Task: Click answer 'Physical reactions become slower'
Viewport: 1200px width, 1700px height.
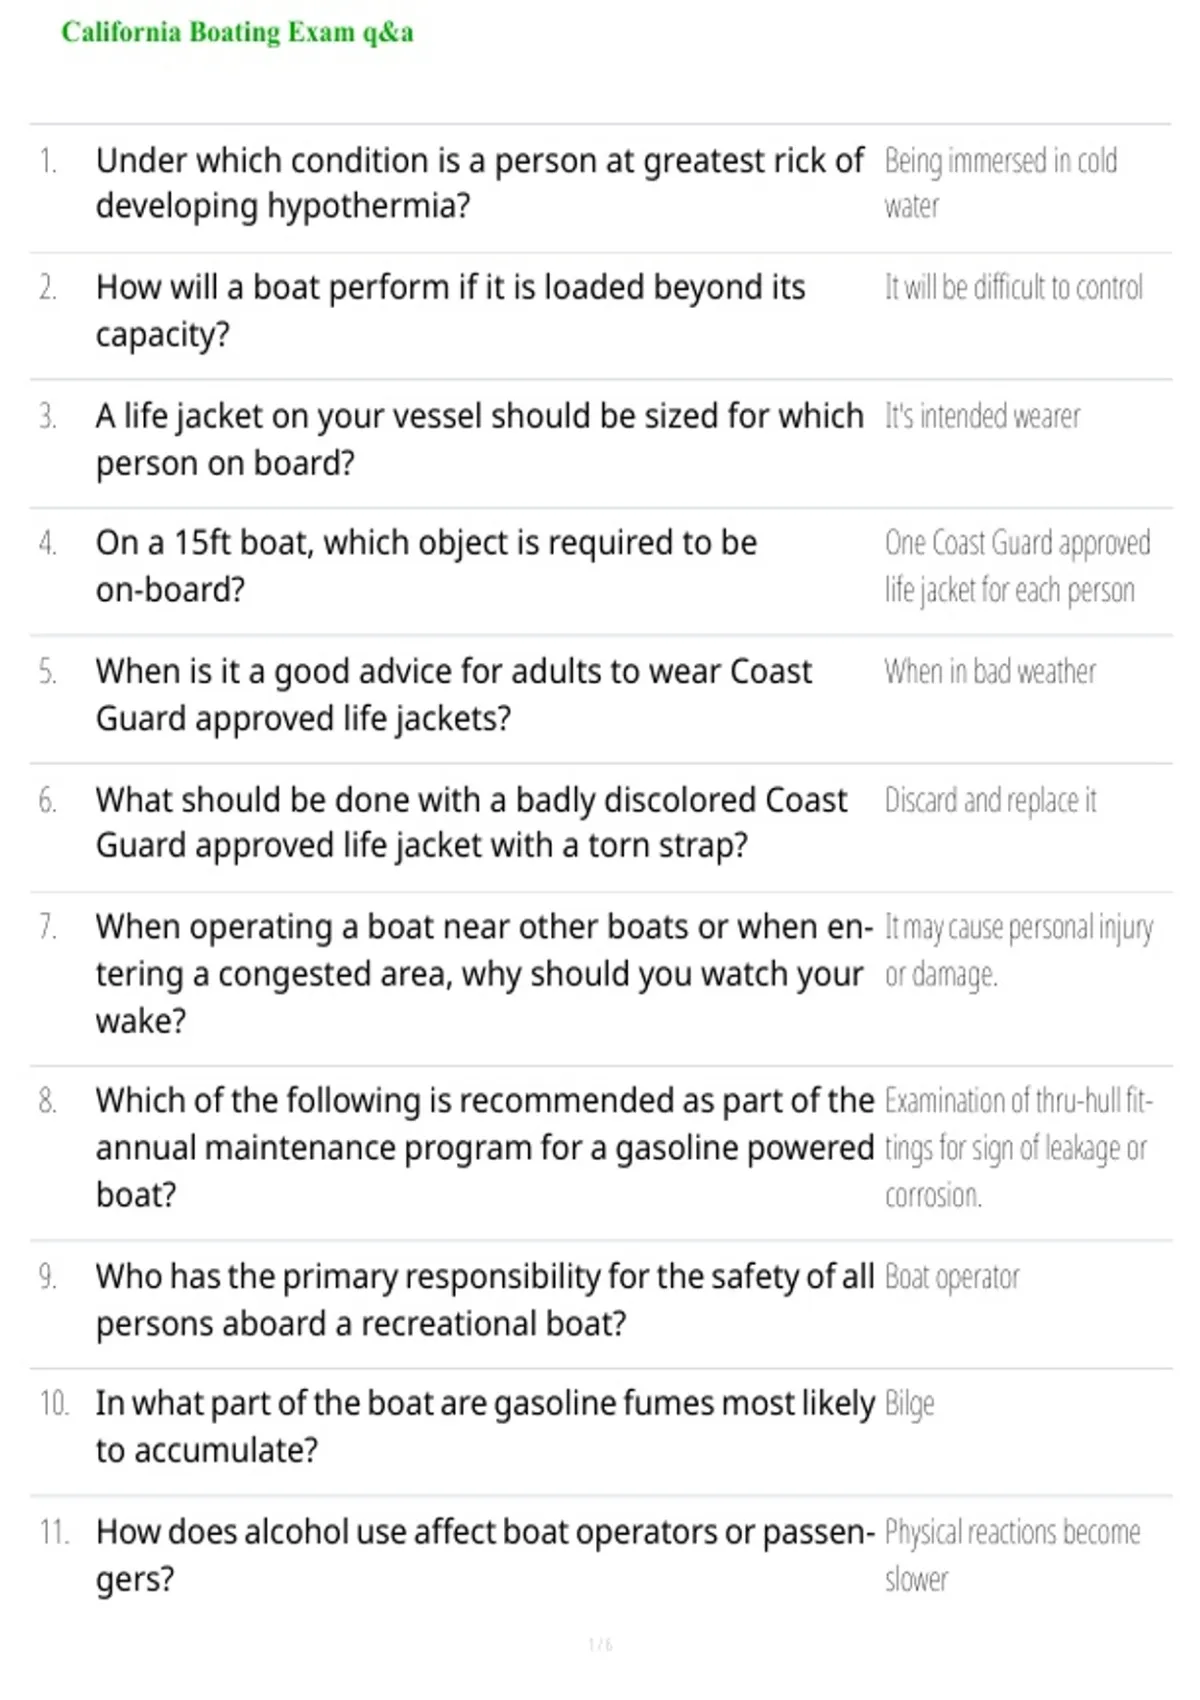Action: coord(1012,1556)
